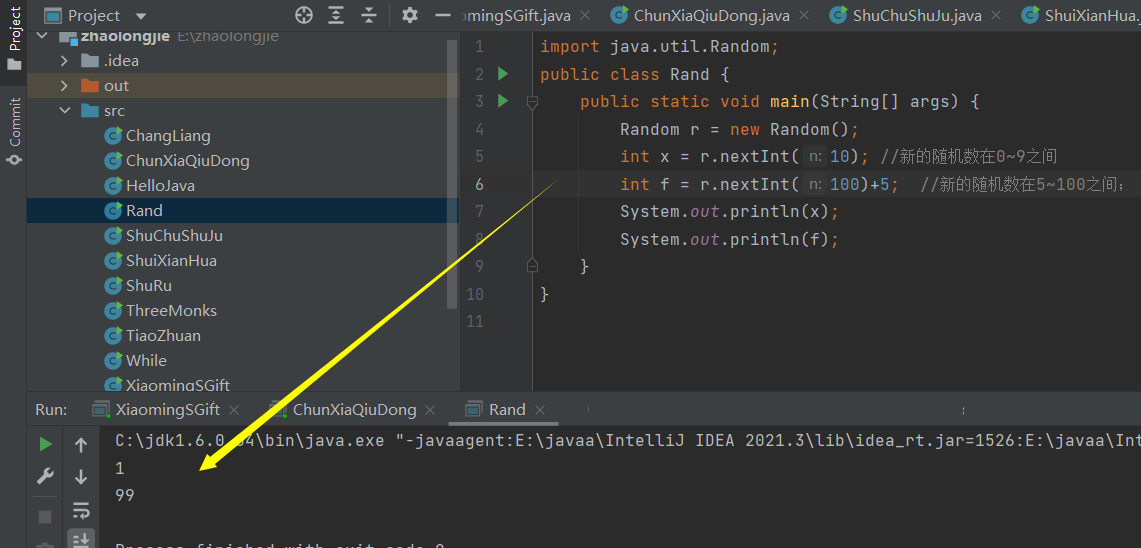Select Rand class in project tree
1141x548 pixels.
click(x=144, y=211)
